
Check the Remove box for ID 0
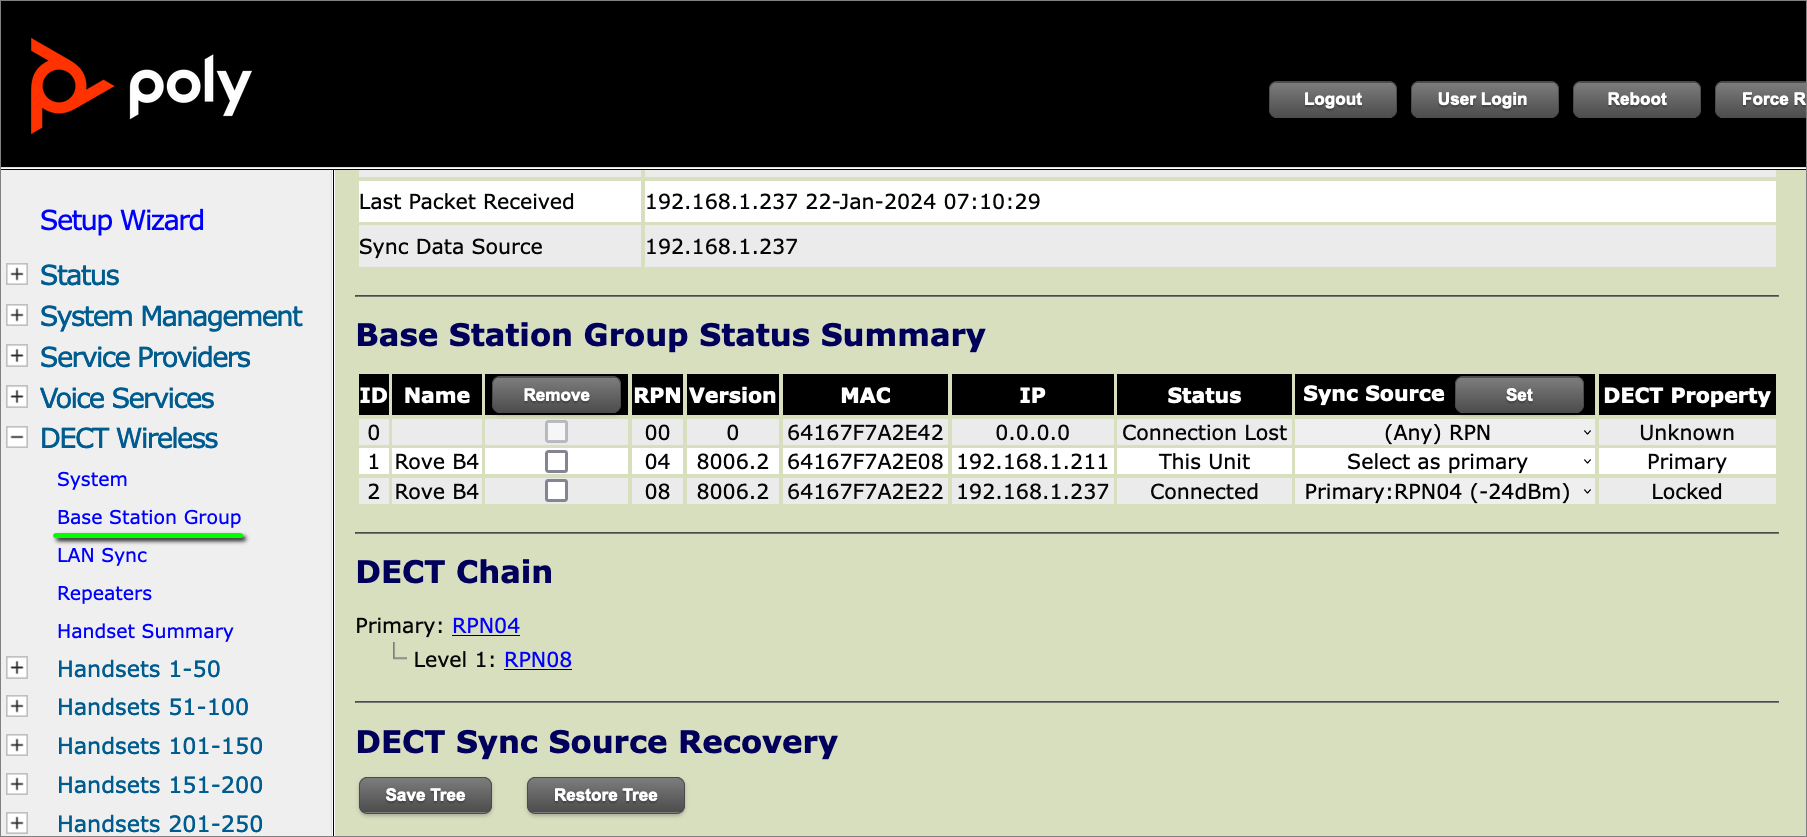[x=557, y=432]
